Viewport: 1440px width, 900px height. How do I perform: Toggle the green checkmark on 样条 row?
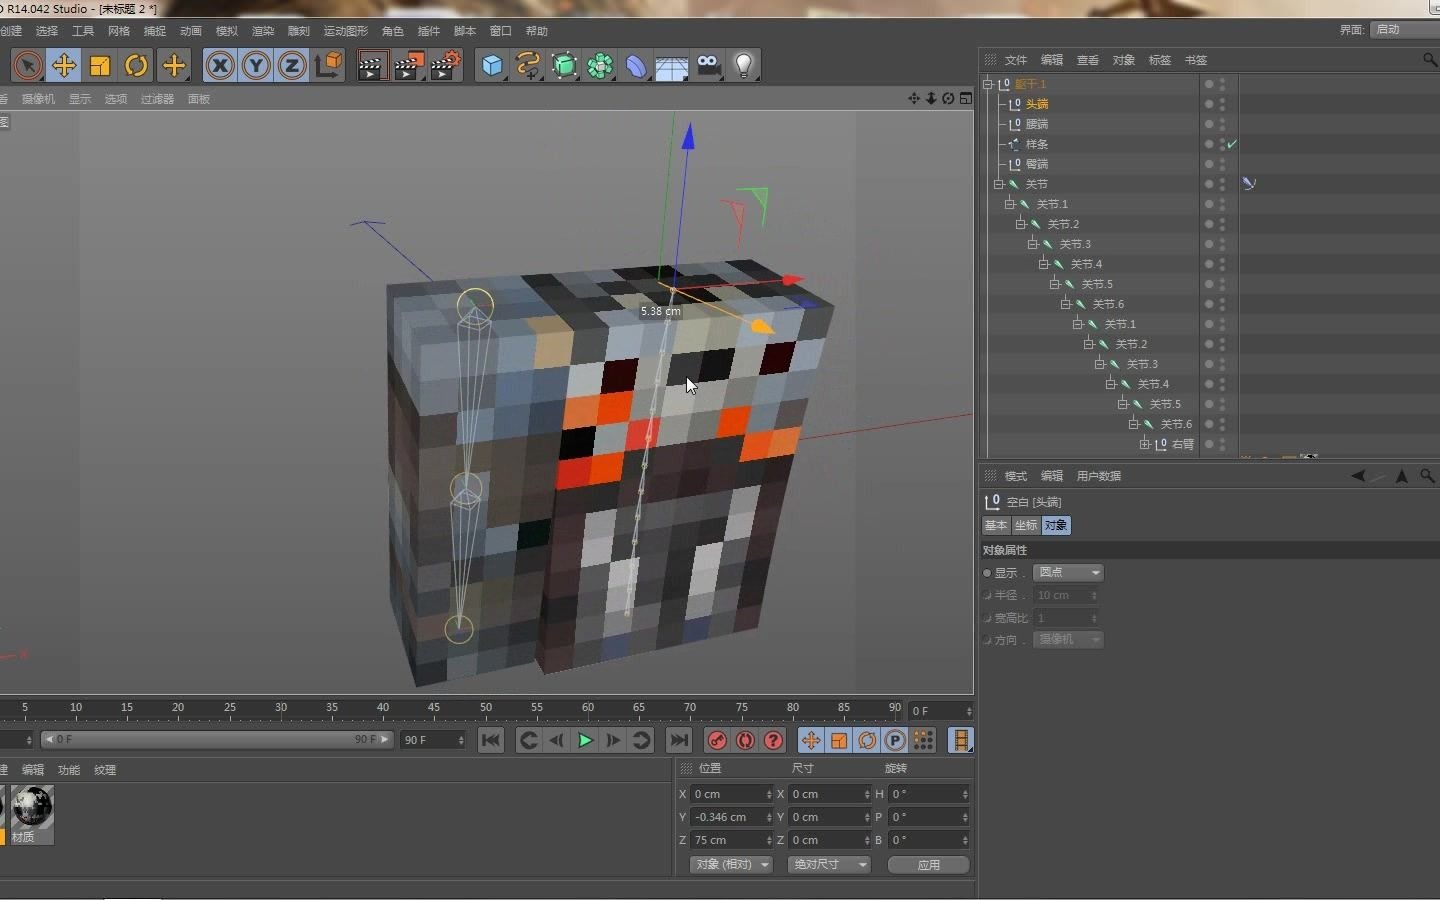tap(1233, 144)
